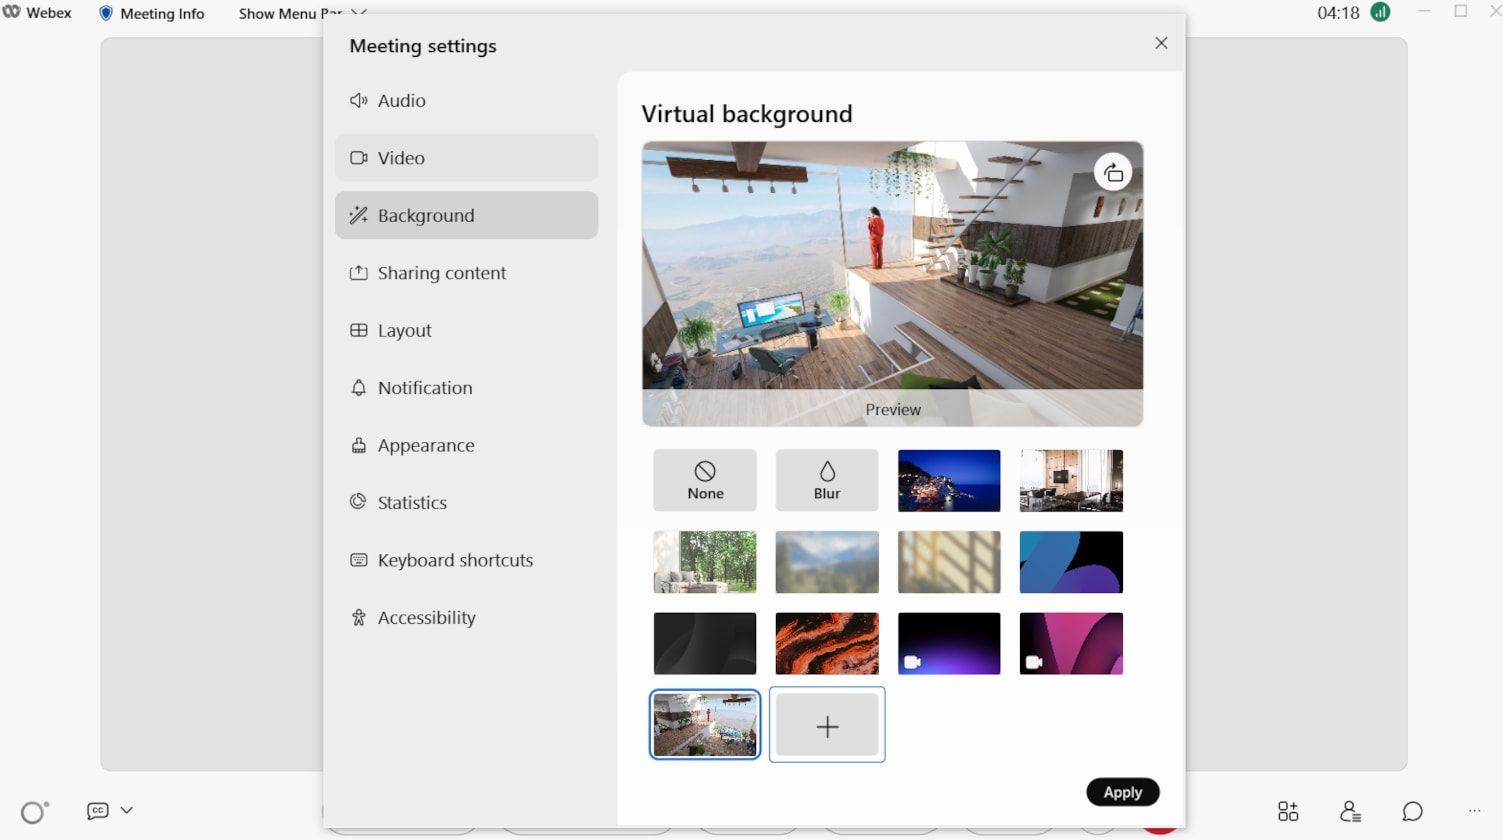
Task: Click the share icon on the background preview
Action: point(1114,171)
